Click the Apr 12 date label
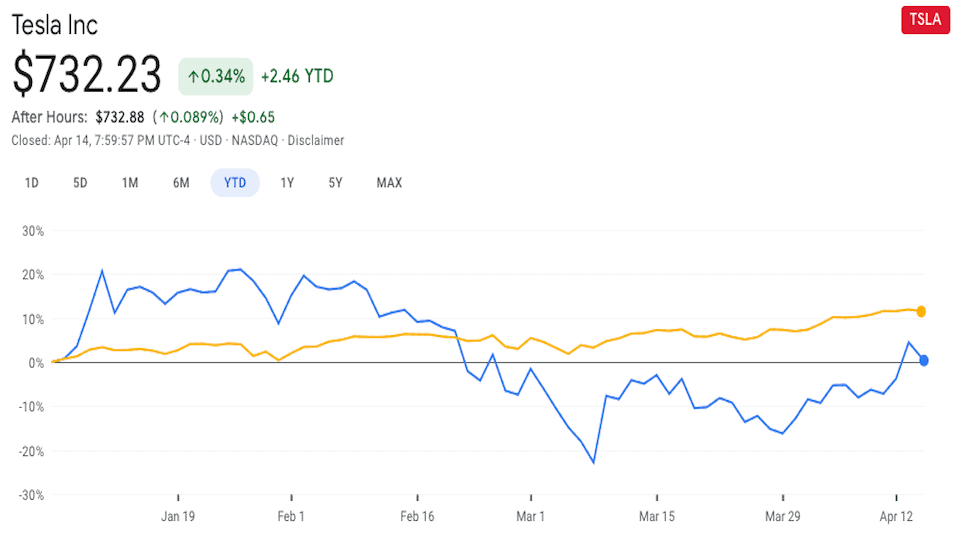Screen dimensions: 960x540 (x=895, y=517)
